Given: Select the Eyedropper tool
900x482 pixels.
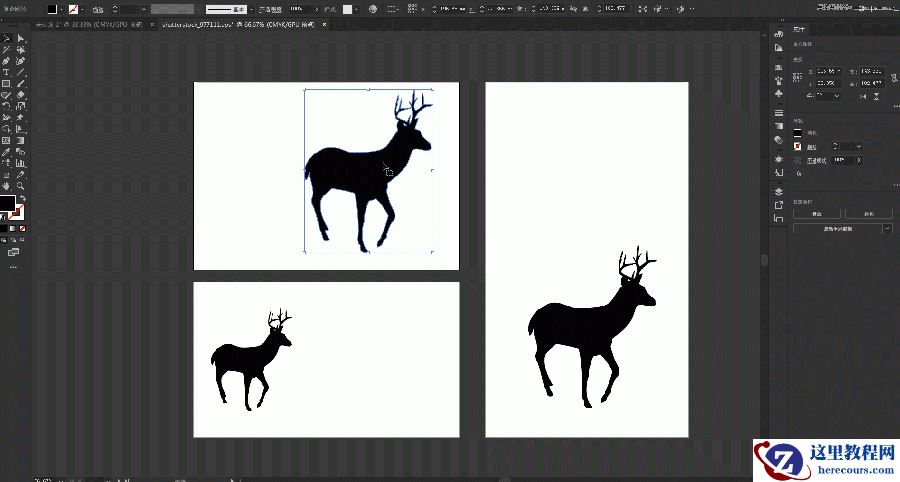Looking at the screenshot, I should [x=6, y=151].
